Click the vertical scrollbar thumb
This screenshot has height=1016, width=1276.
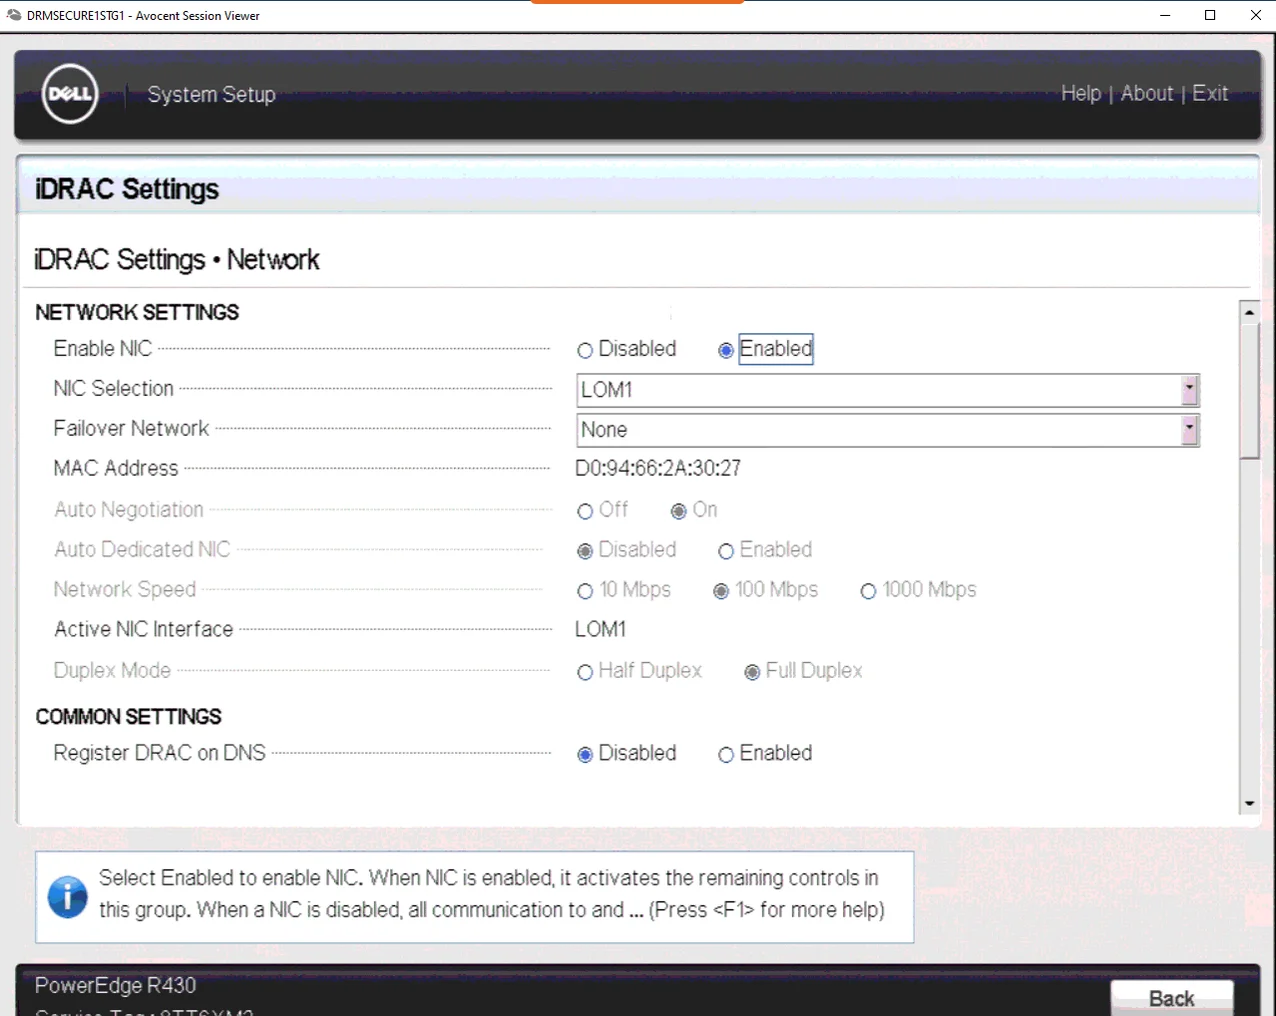(1249, 391)
